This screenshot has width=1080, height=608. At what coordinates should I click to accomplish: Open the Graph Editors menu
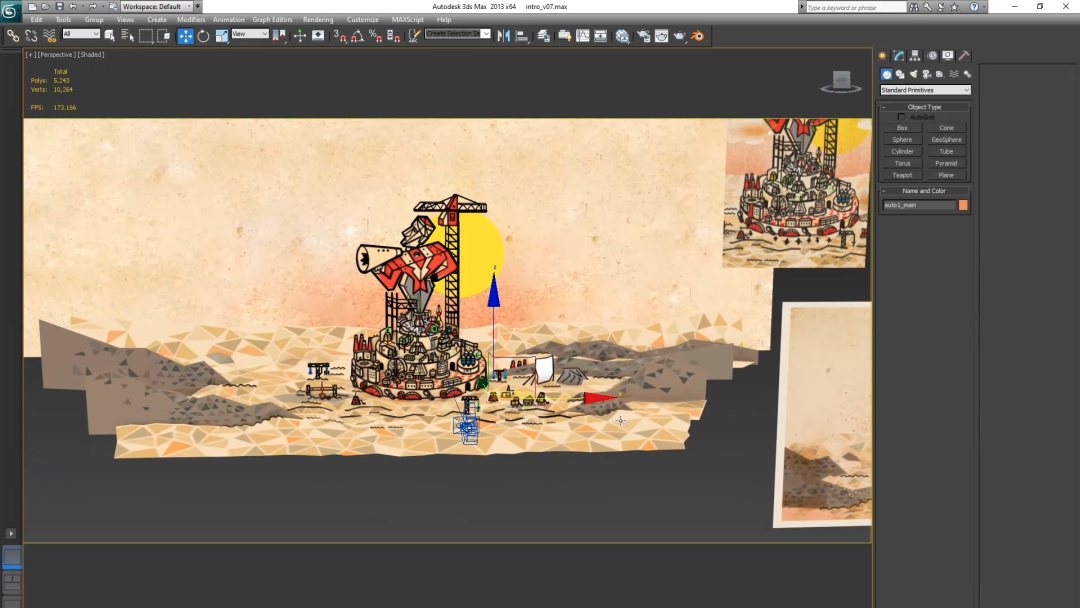[272, 19]
